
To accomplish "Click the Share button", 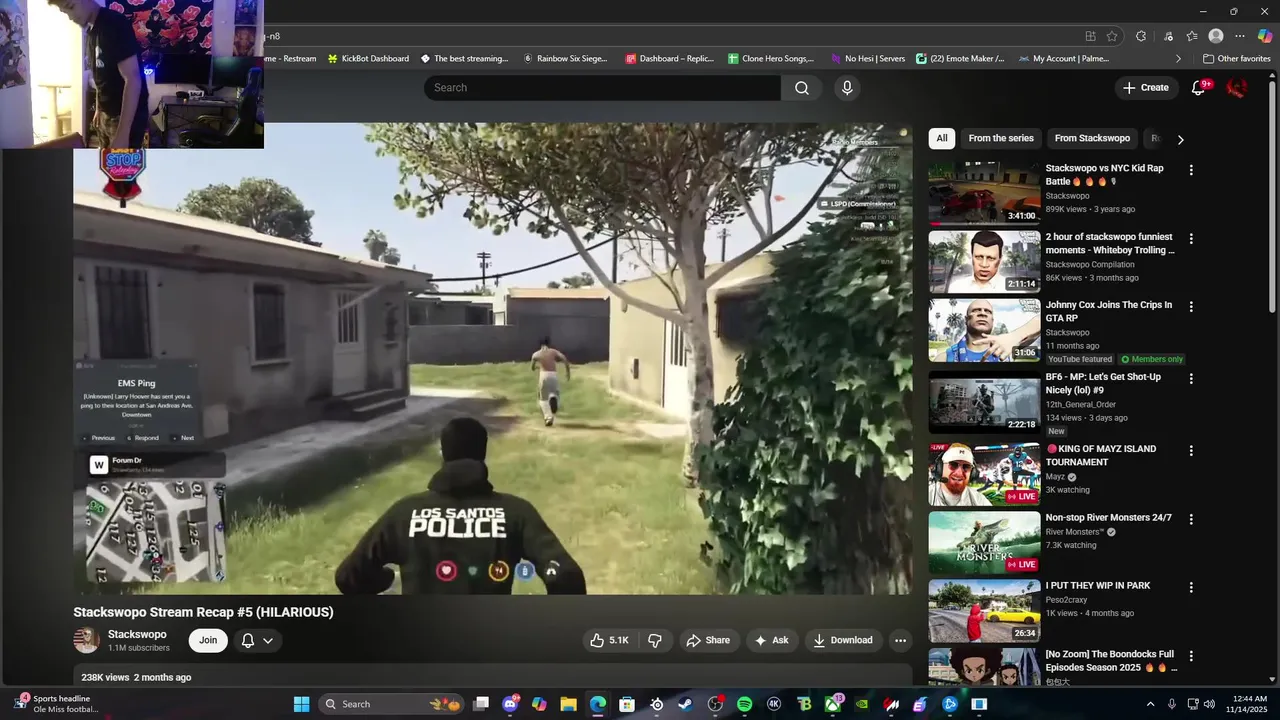I will click(707, 640).
